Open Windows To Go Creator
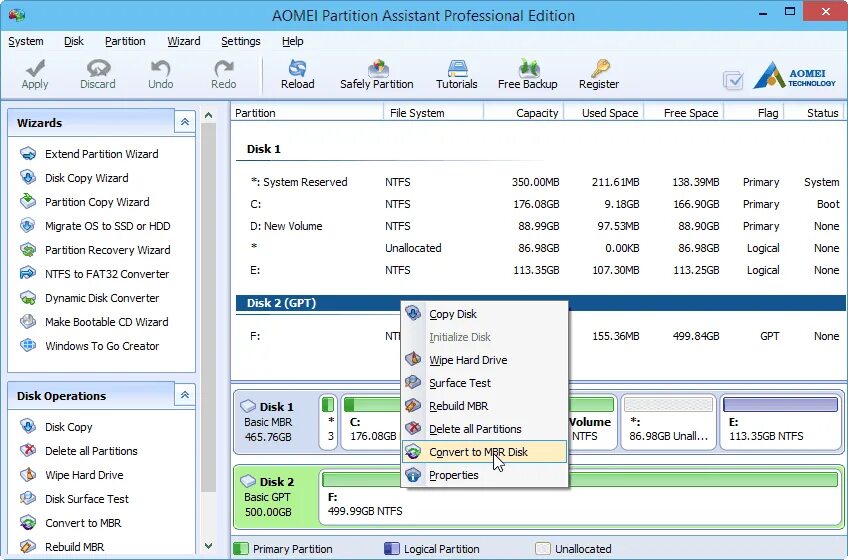 pos(102,346)
